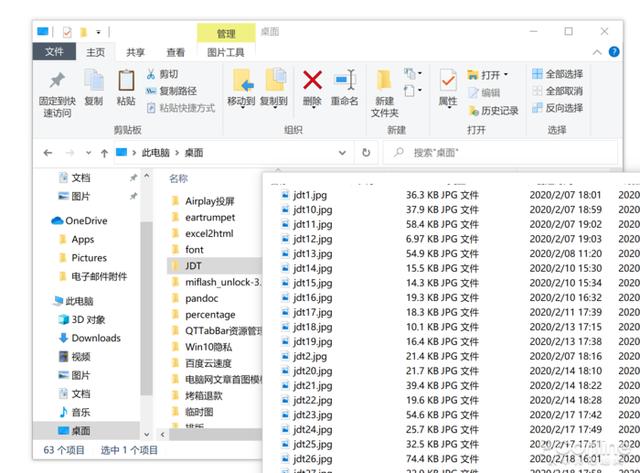Select 此电脑 in the navigation pane
This screenshot has width=640, height=473.
(x=73, y=301)
